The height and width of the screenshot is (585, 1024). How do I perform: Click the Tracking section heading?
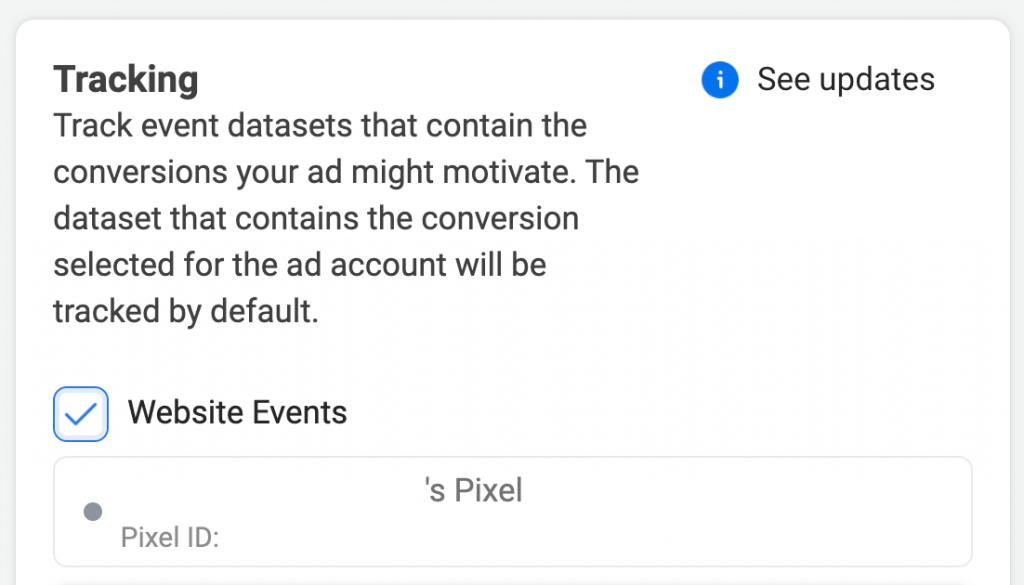tap(125, 80)
